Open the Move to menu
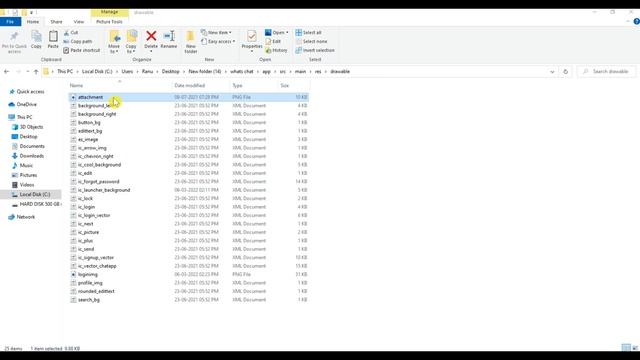 [x=114, y=42]
